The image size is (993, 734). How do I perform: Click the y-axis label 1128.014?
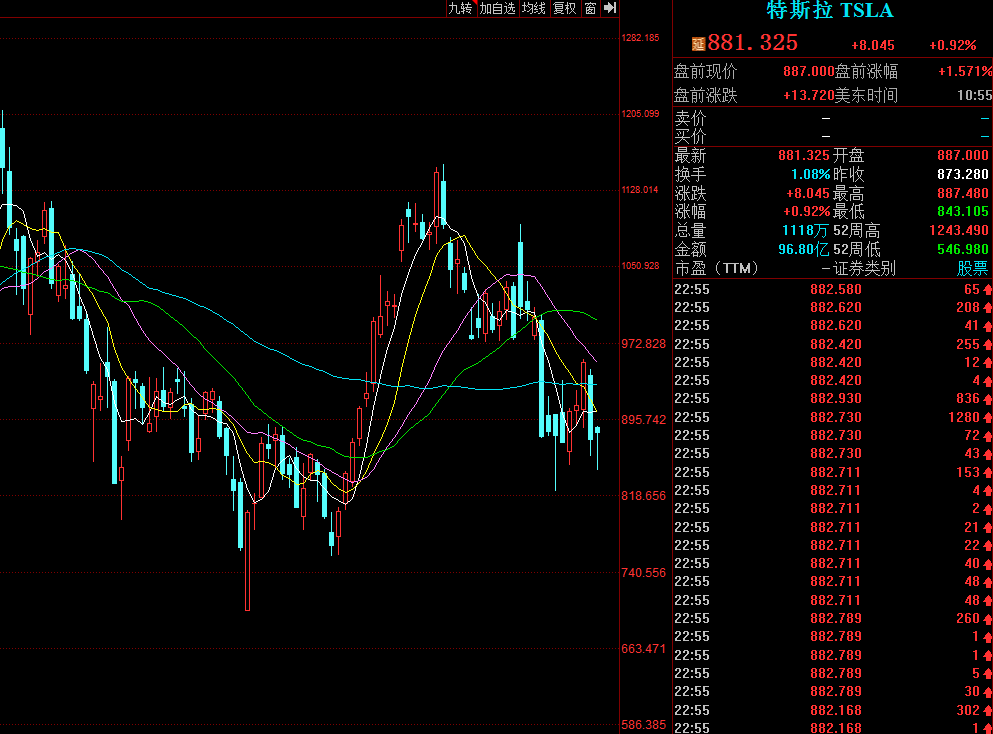pyautogui.click(x=640, y=190)
